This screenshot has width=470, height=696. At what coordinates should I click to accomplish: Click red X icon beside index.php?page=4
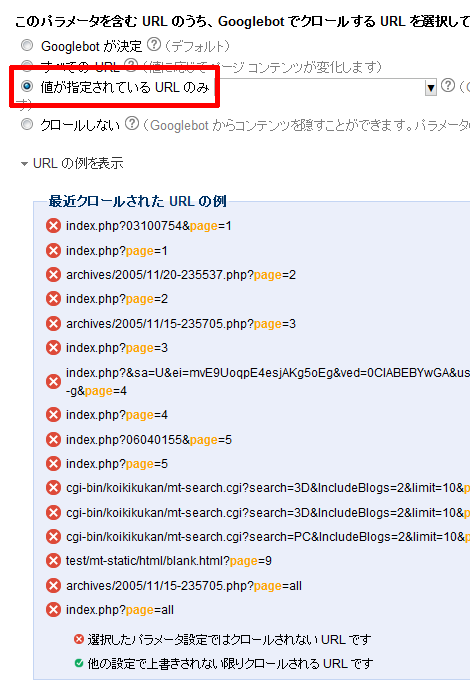point(53,415)
